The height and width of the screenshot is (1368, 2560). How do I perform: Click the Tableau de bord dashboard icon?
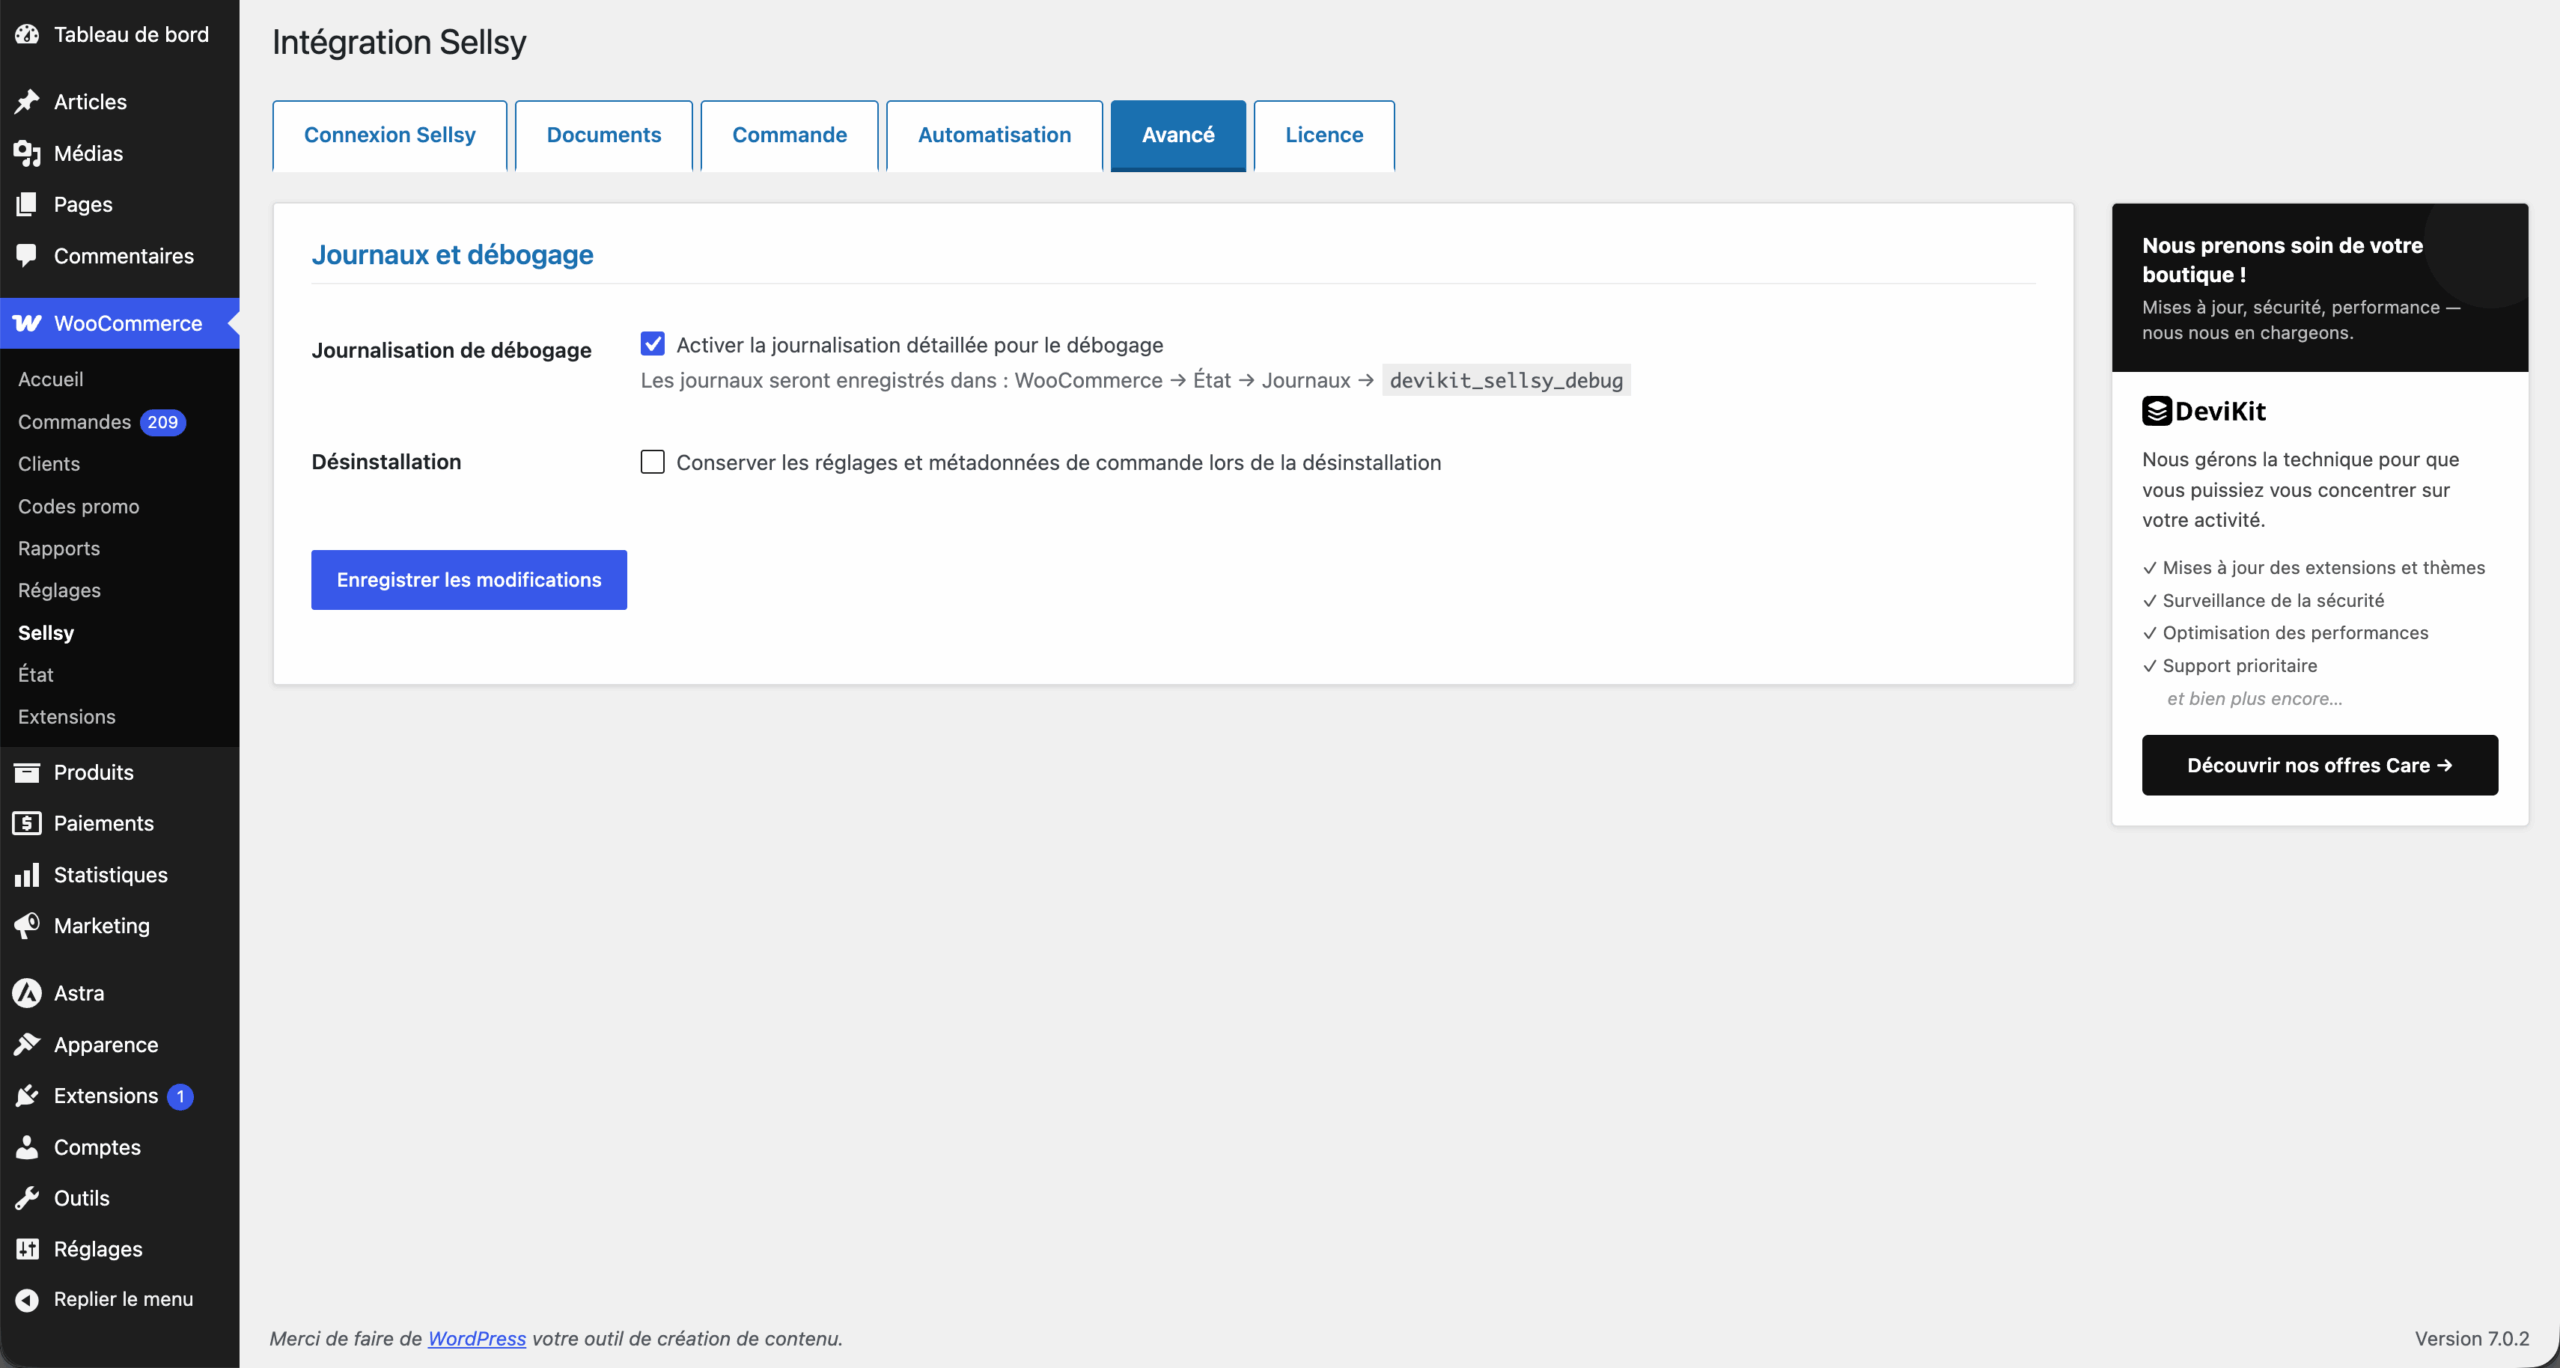pyautogui.click(x=27, y=34)
